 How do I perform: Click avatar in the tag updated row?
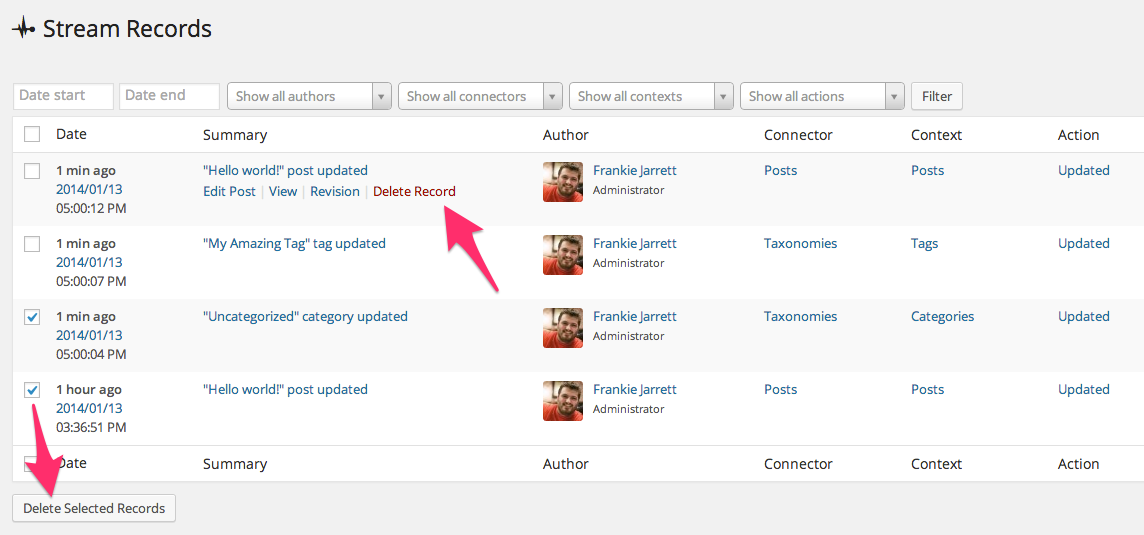click(563, 255)
